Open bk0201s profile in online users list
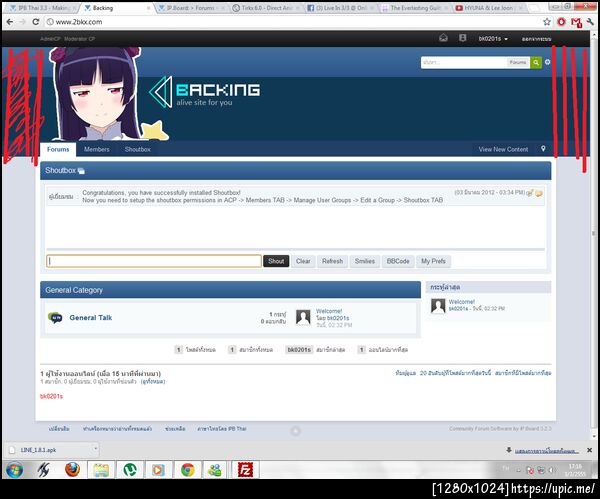The width and height of the screenshot is (600, 499). (x=51, y=396)
